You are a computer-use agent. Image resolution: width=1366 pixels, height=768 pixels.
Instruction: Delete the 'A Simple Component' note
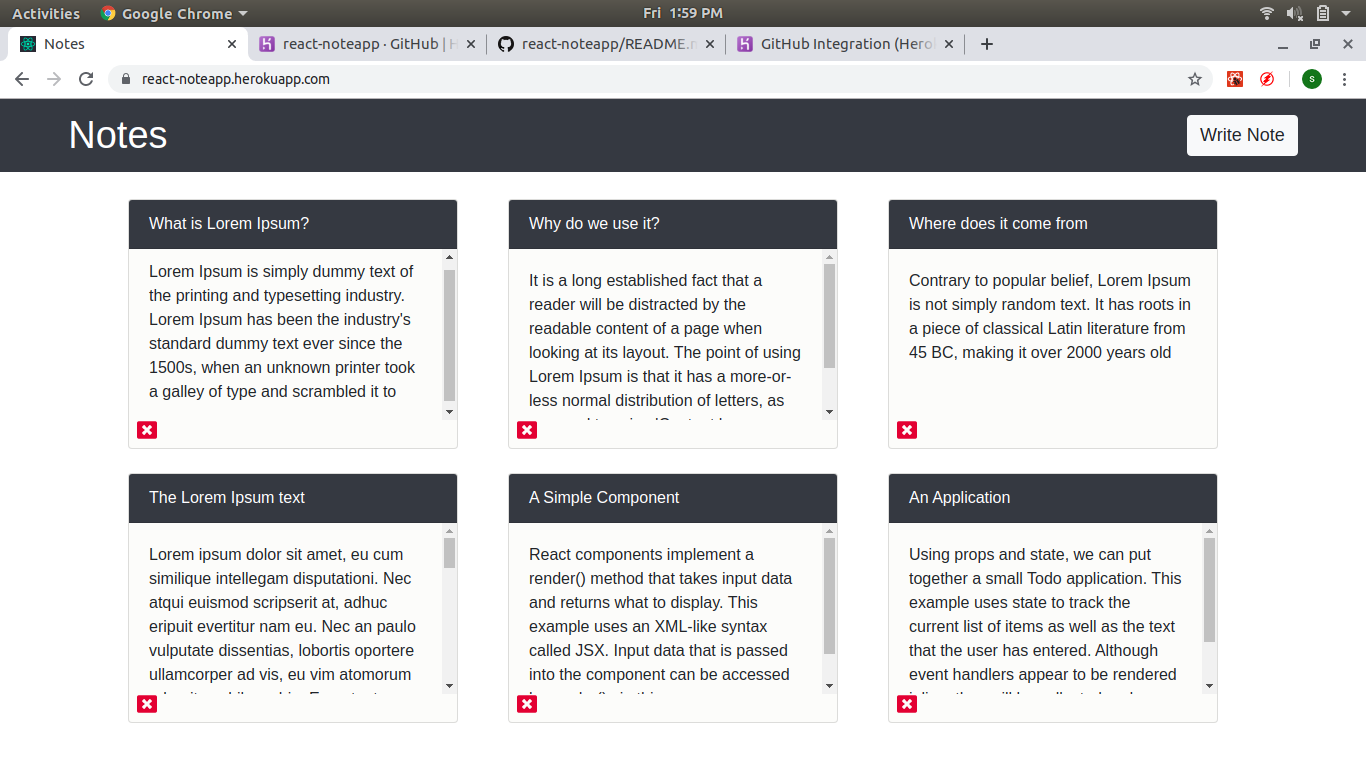[x=527, y=704]
